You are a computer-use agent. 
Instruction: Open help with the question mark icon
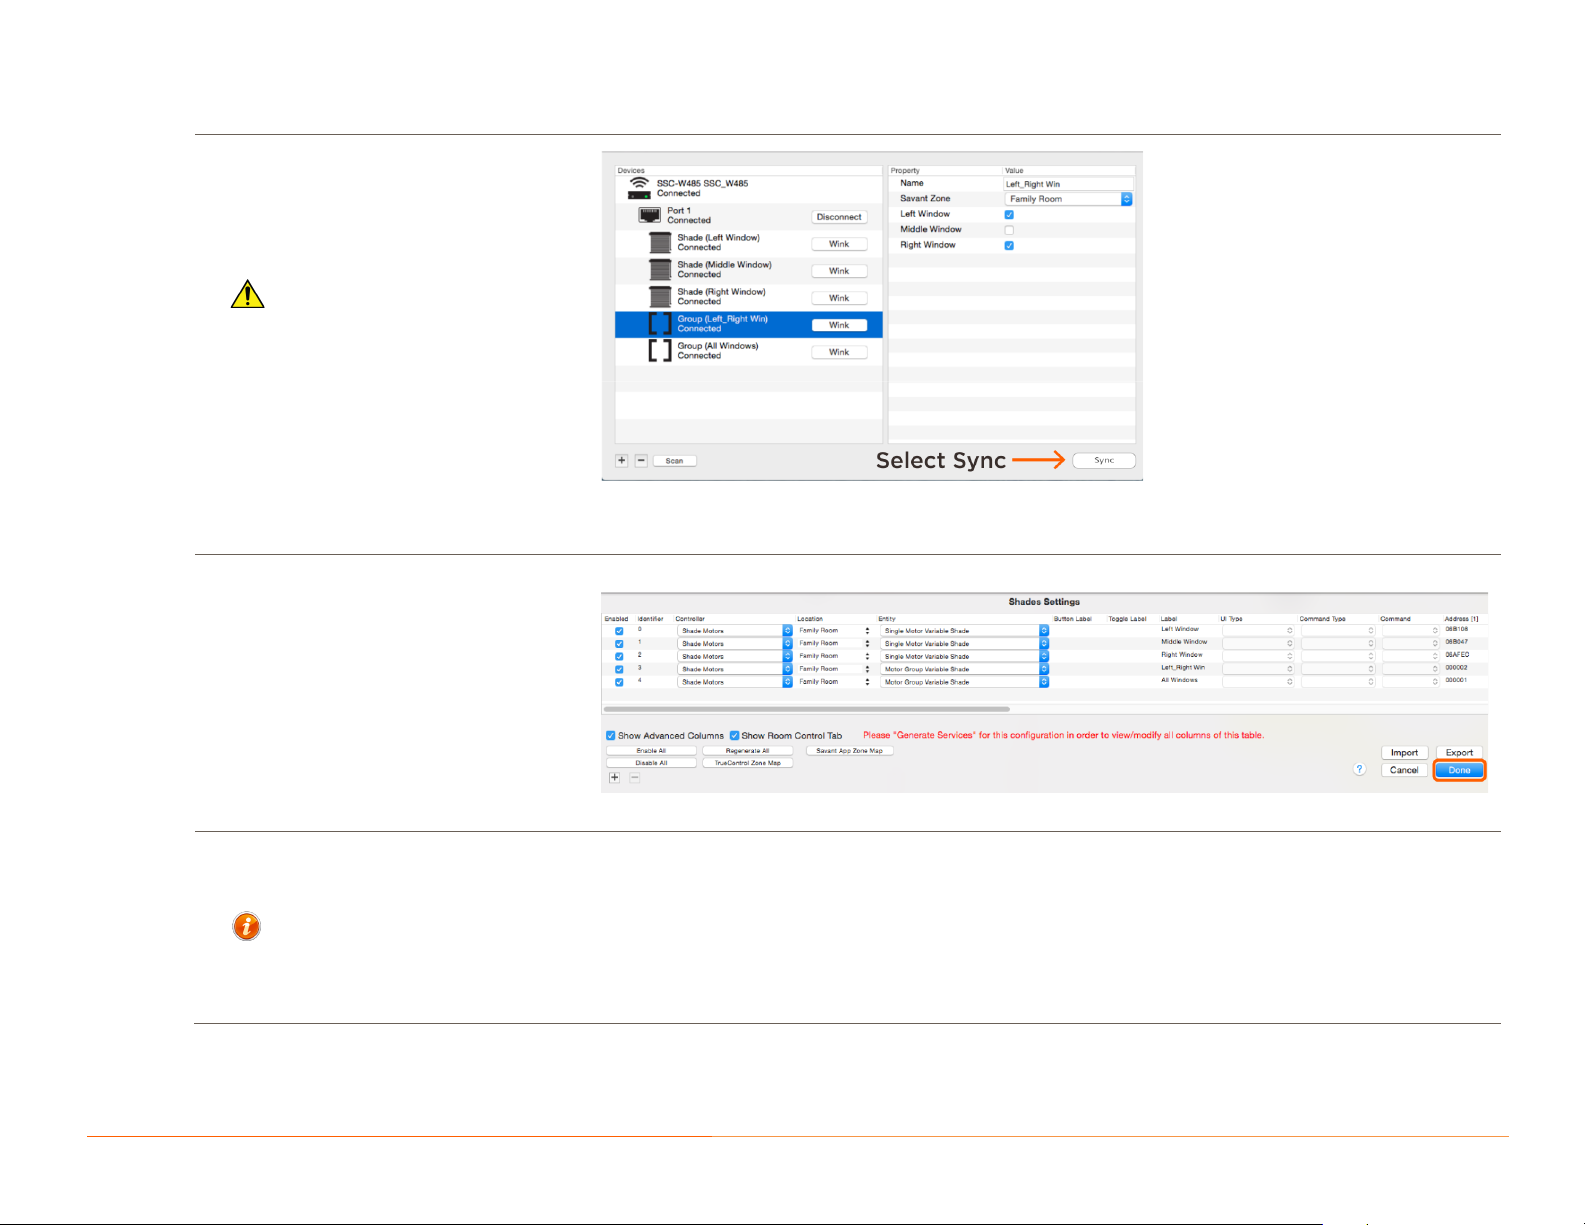[1359, 769]
